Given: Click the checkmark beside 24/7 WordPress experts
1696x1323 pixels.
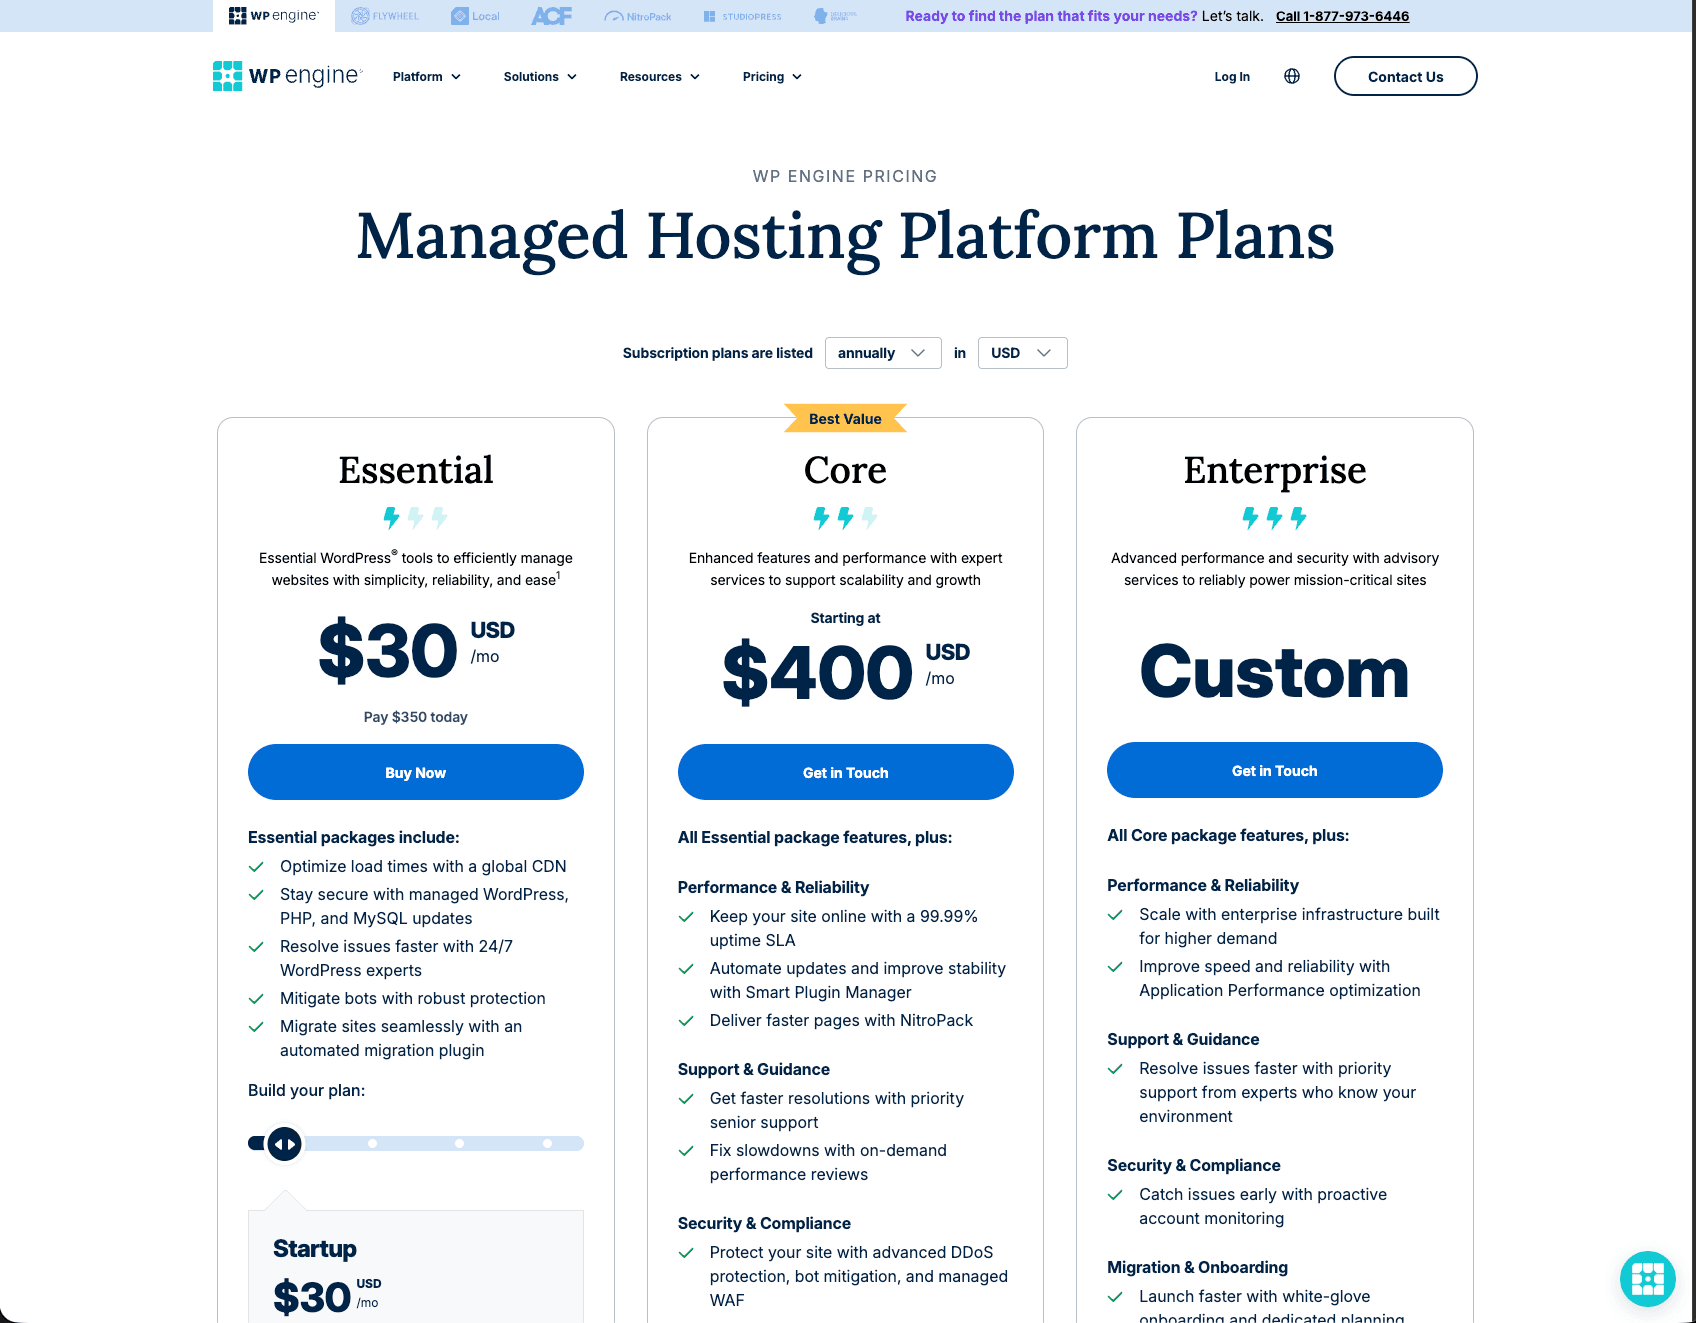Looking at the screenshot, I should coord(256,947).
